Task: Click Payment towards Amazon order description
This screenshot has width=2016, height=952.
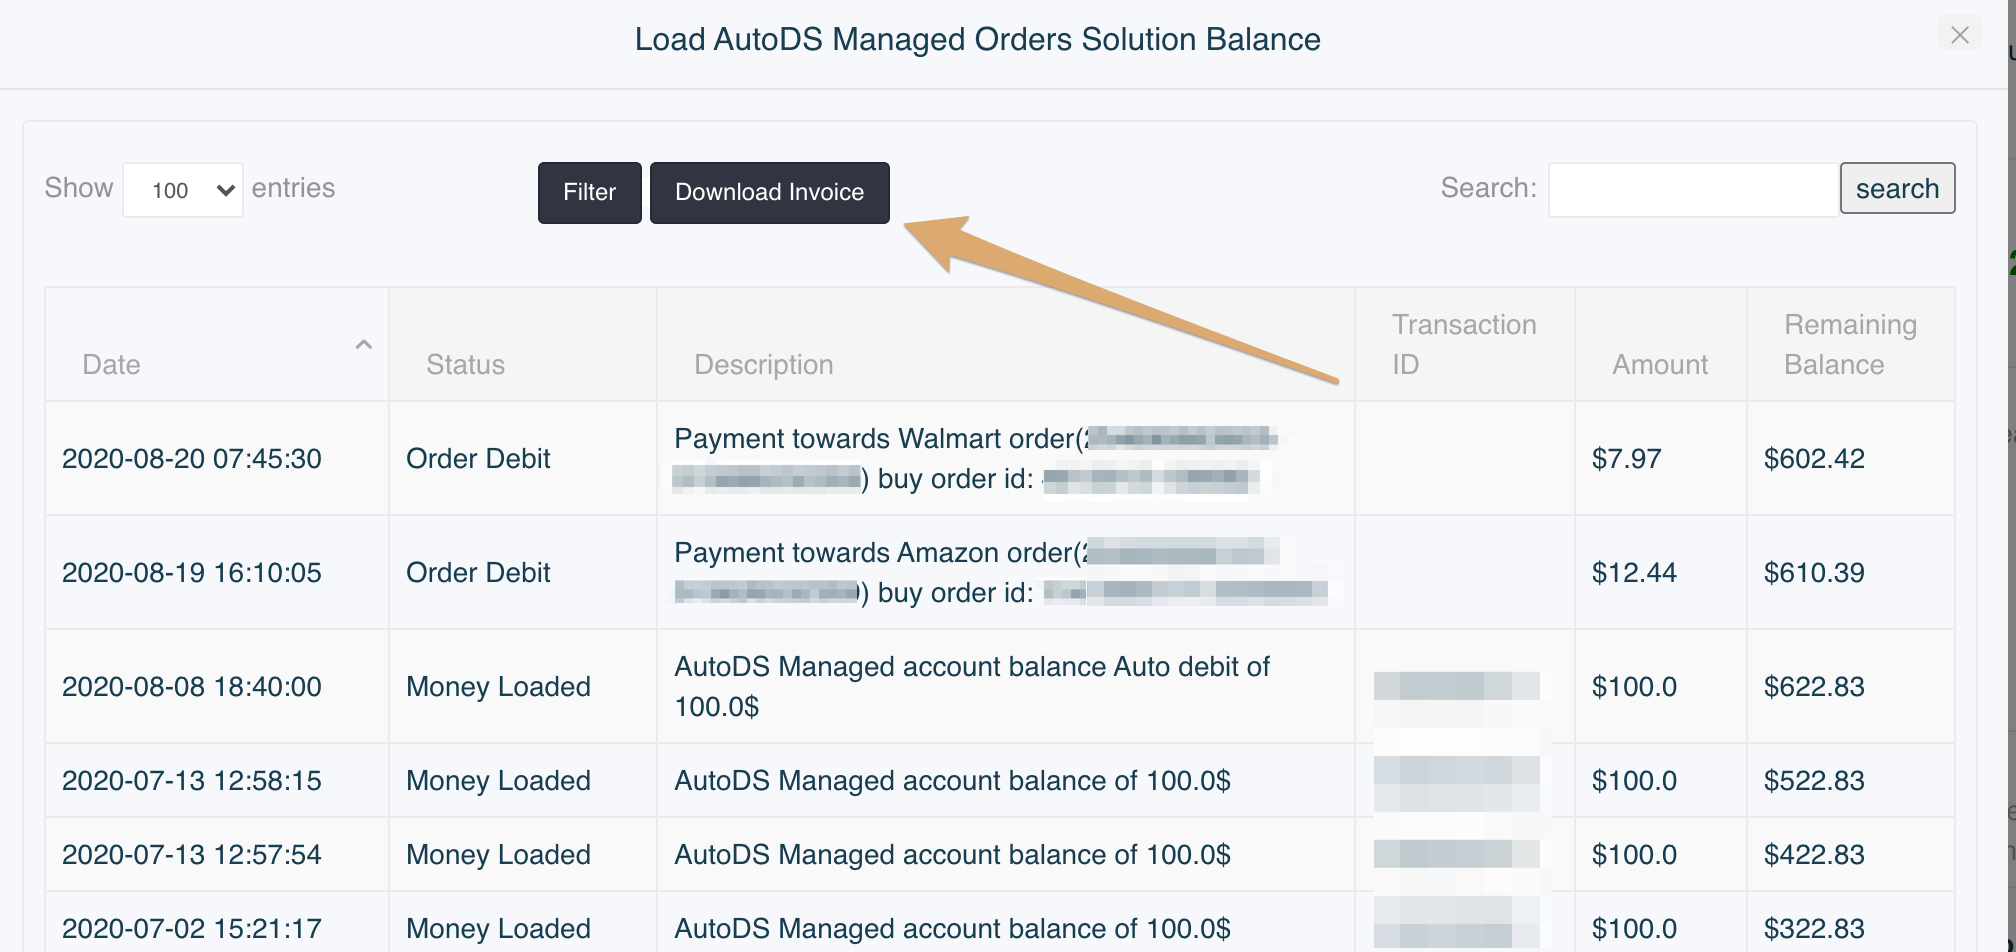Action: (x=1000, y=573)
